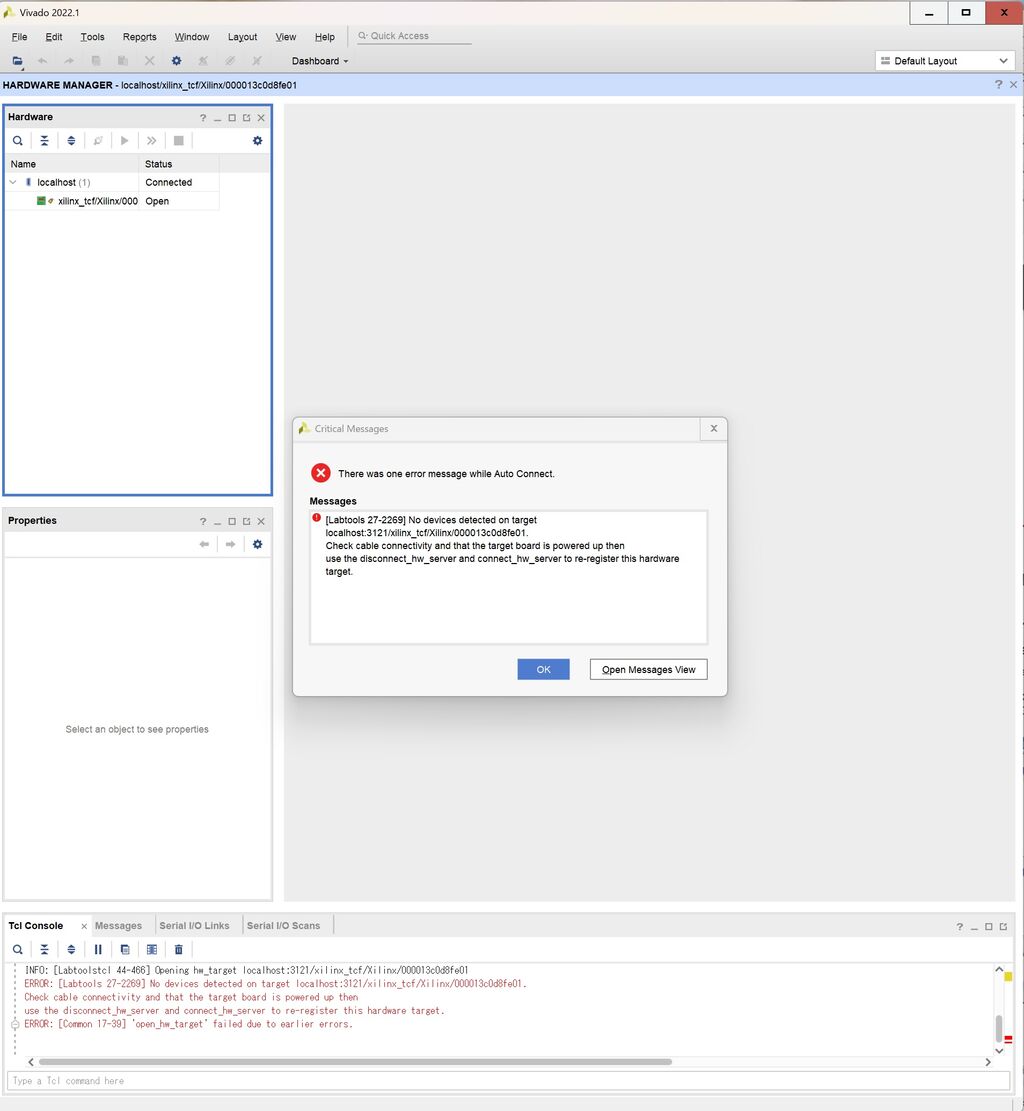This screenshot has width=1024, height=1111.
Task: Go to previous object in Properties panel
Action: pyautogui.click(x=204, y=544)
